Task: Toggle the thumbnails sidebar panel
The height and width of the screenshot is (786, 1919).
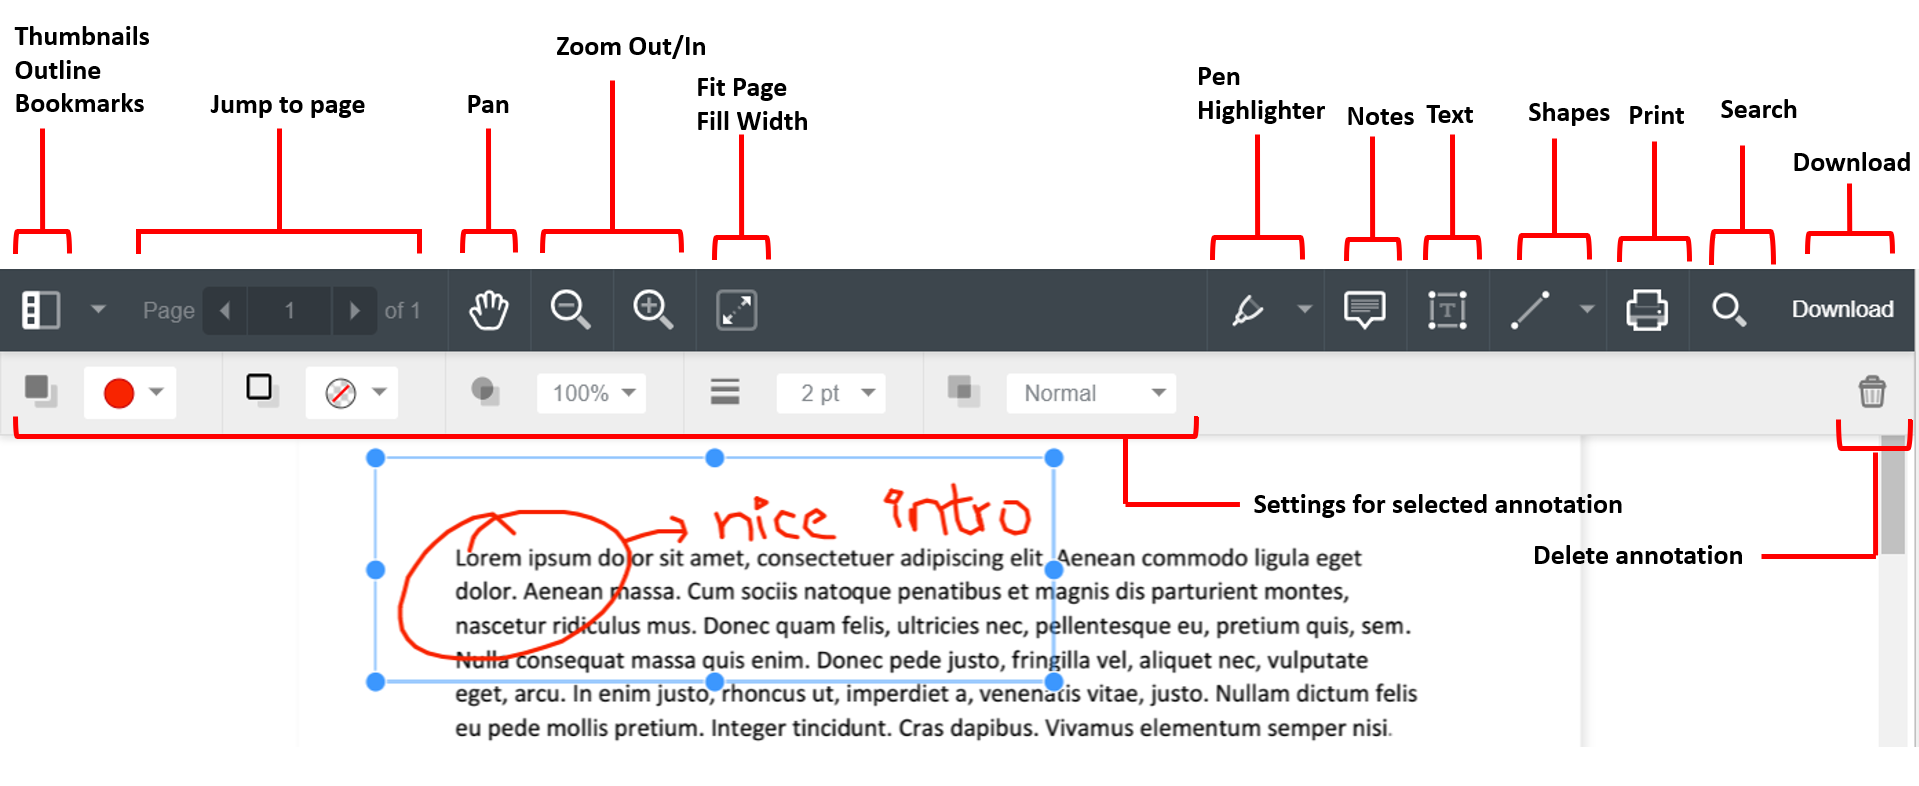Action: 41,310
